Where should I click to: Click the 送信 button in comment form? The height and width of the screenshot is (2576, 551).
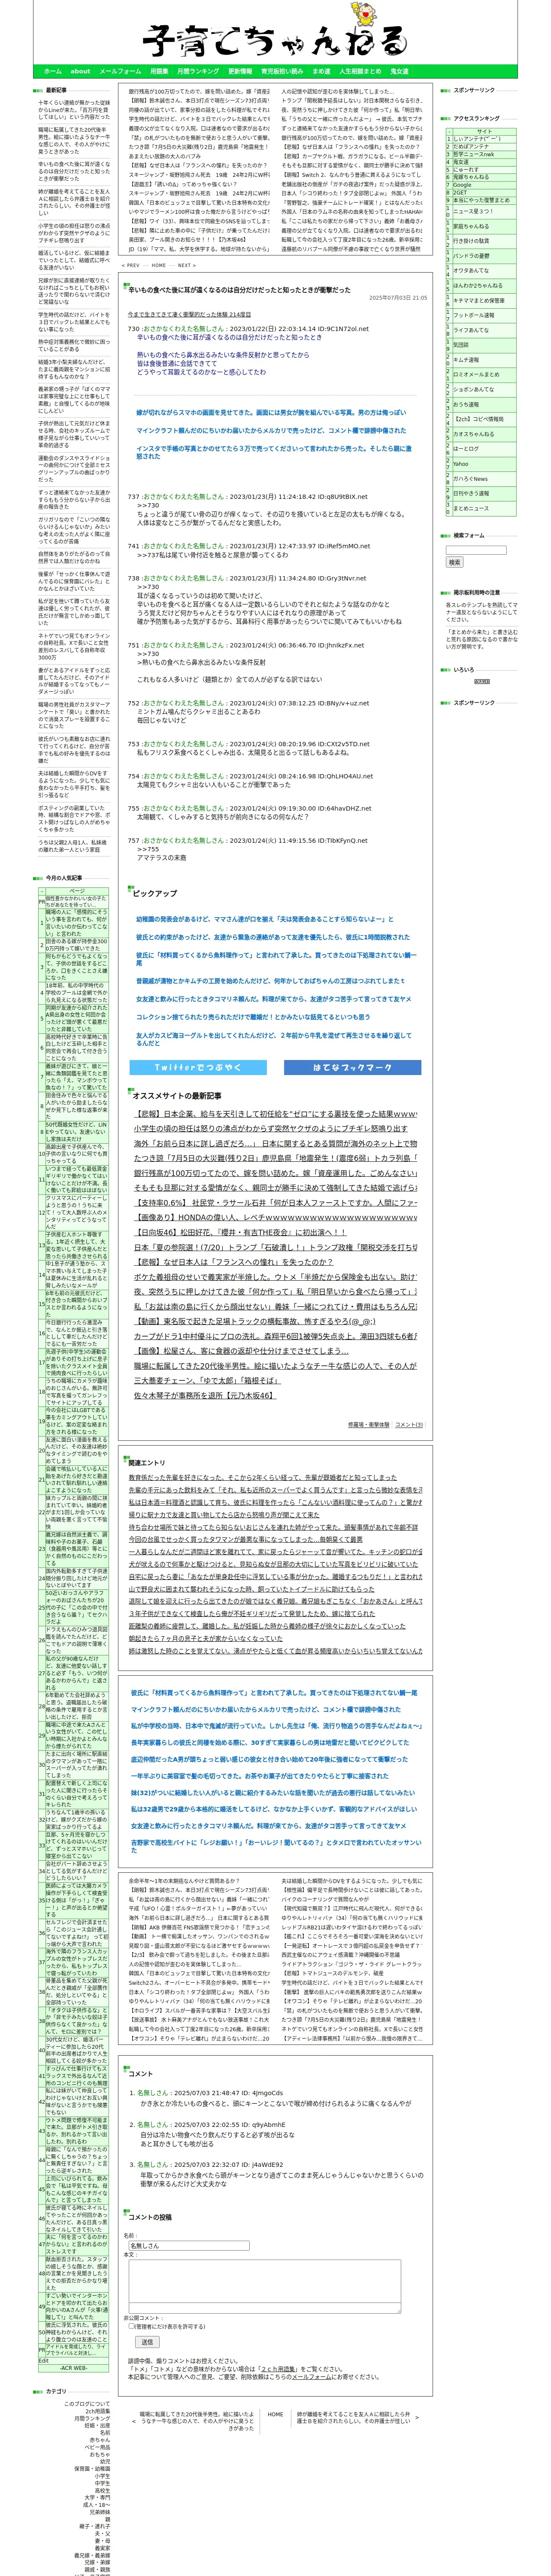(148, 2342)
